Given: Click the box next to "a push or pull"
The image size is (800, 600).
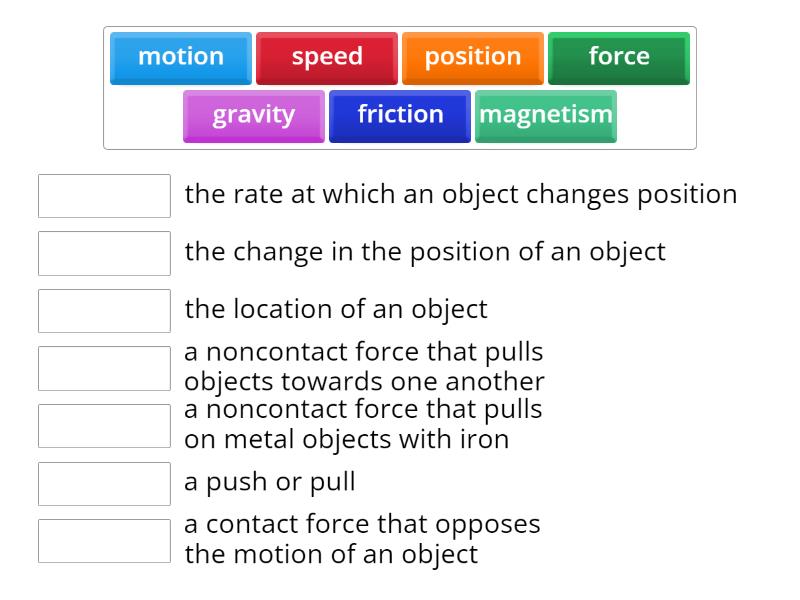Looking at the screenshot, I should pos(104,484).
